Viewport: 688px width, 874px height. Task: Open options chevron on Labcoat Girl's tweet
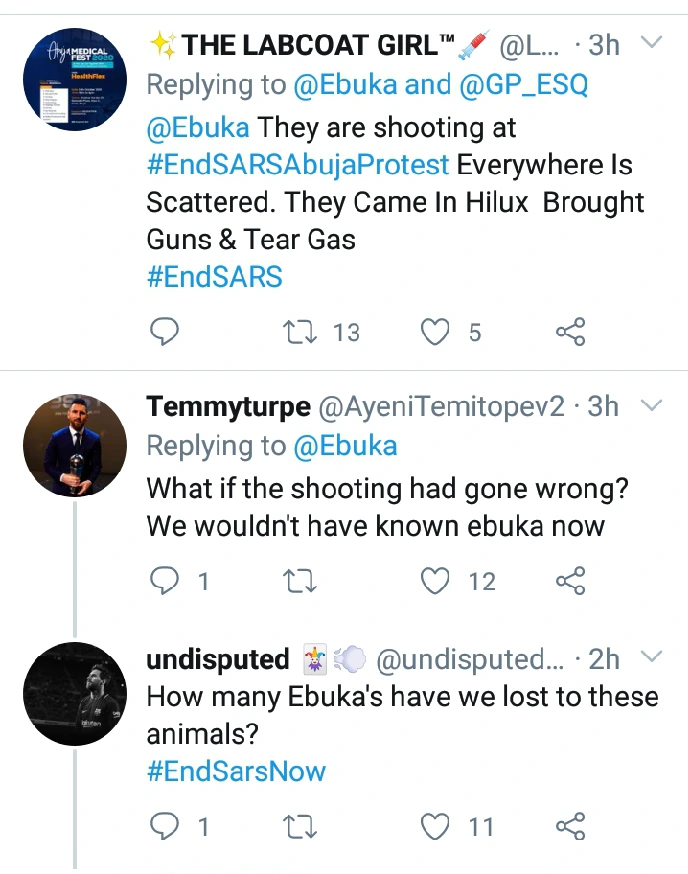pyautogui.click(x=651, y=43)
